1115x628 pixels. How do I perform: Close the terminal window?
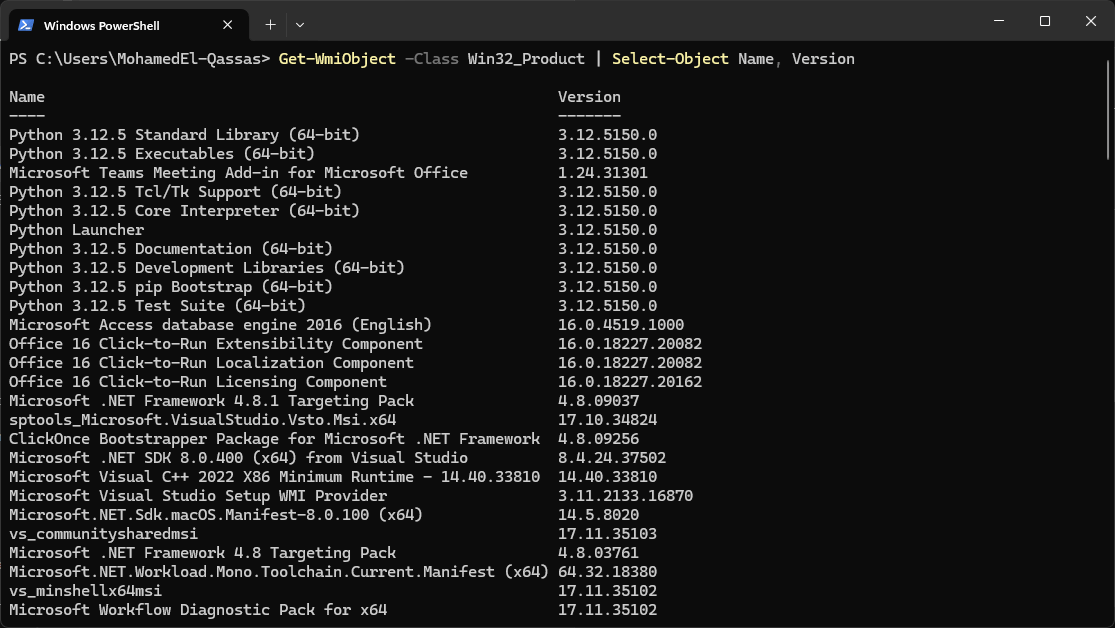click(1091, 21)
